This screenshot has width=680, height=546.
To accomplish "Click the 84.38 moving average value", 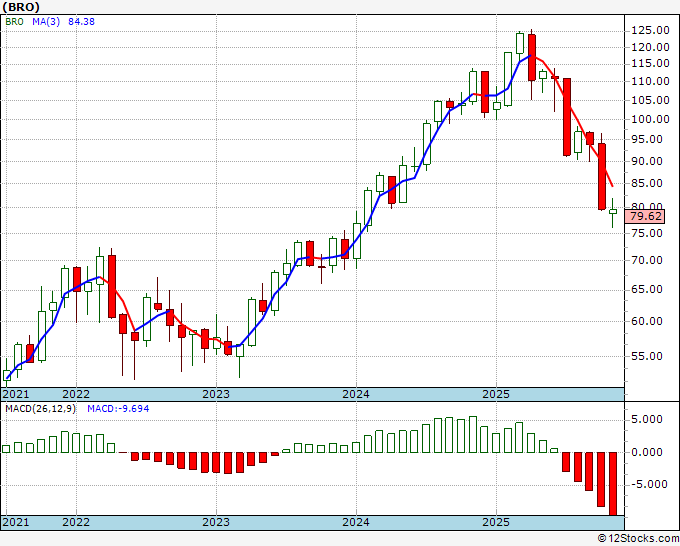I will pos(81,22).
